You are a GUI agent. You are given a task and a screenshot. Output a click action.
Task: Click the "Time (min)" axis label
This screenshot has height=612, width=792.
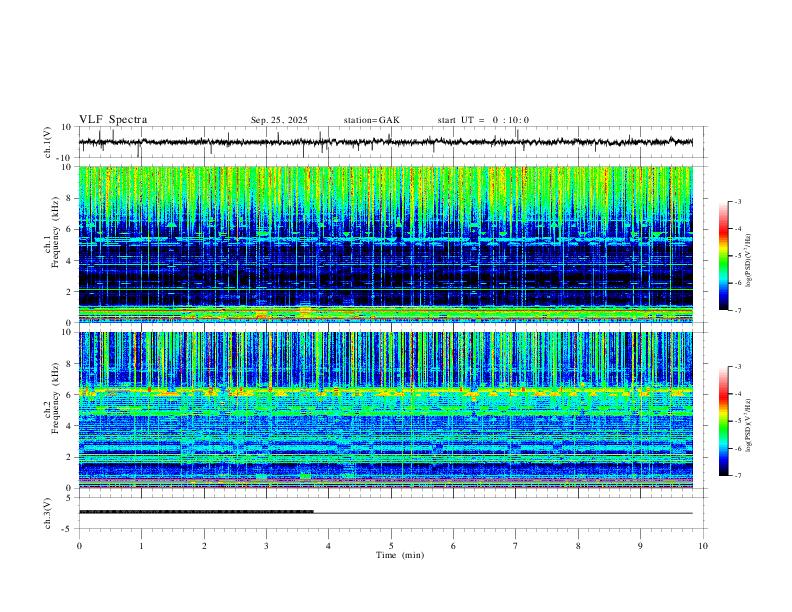(x=400, y=555)
